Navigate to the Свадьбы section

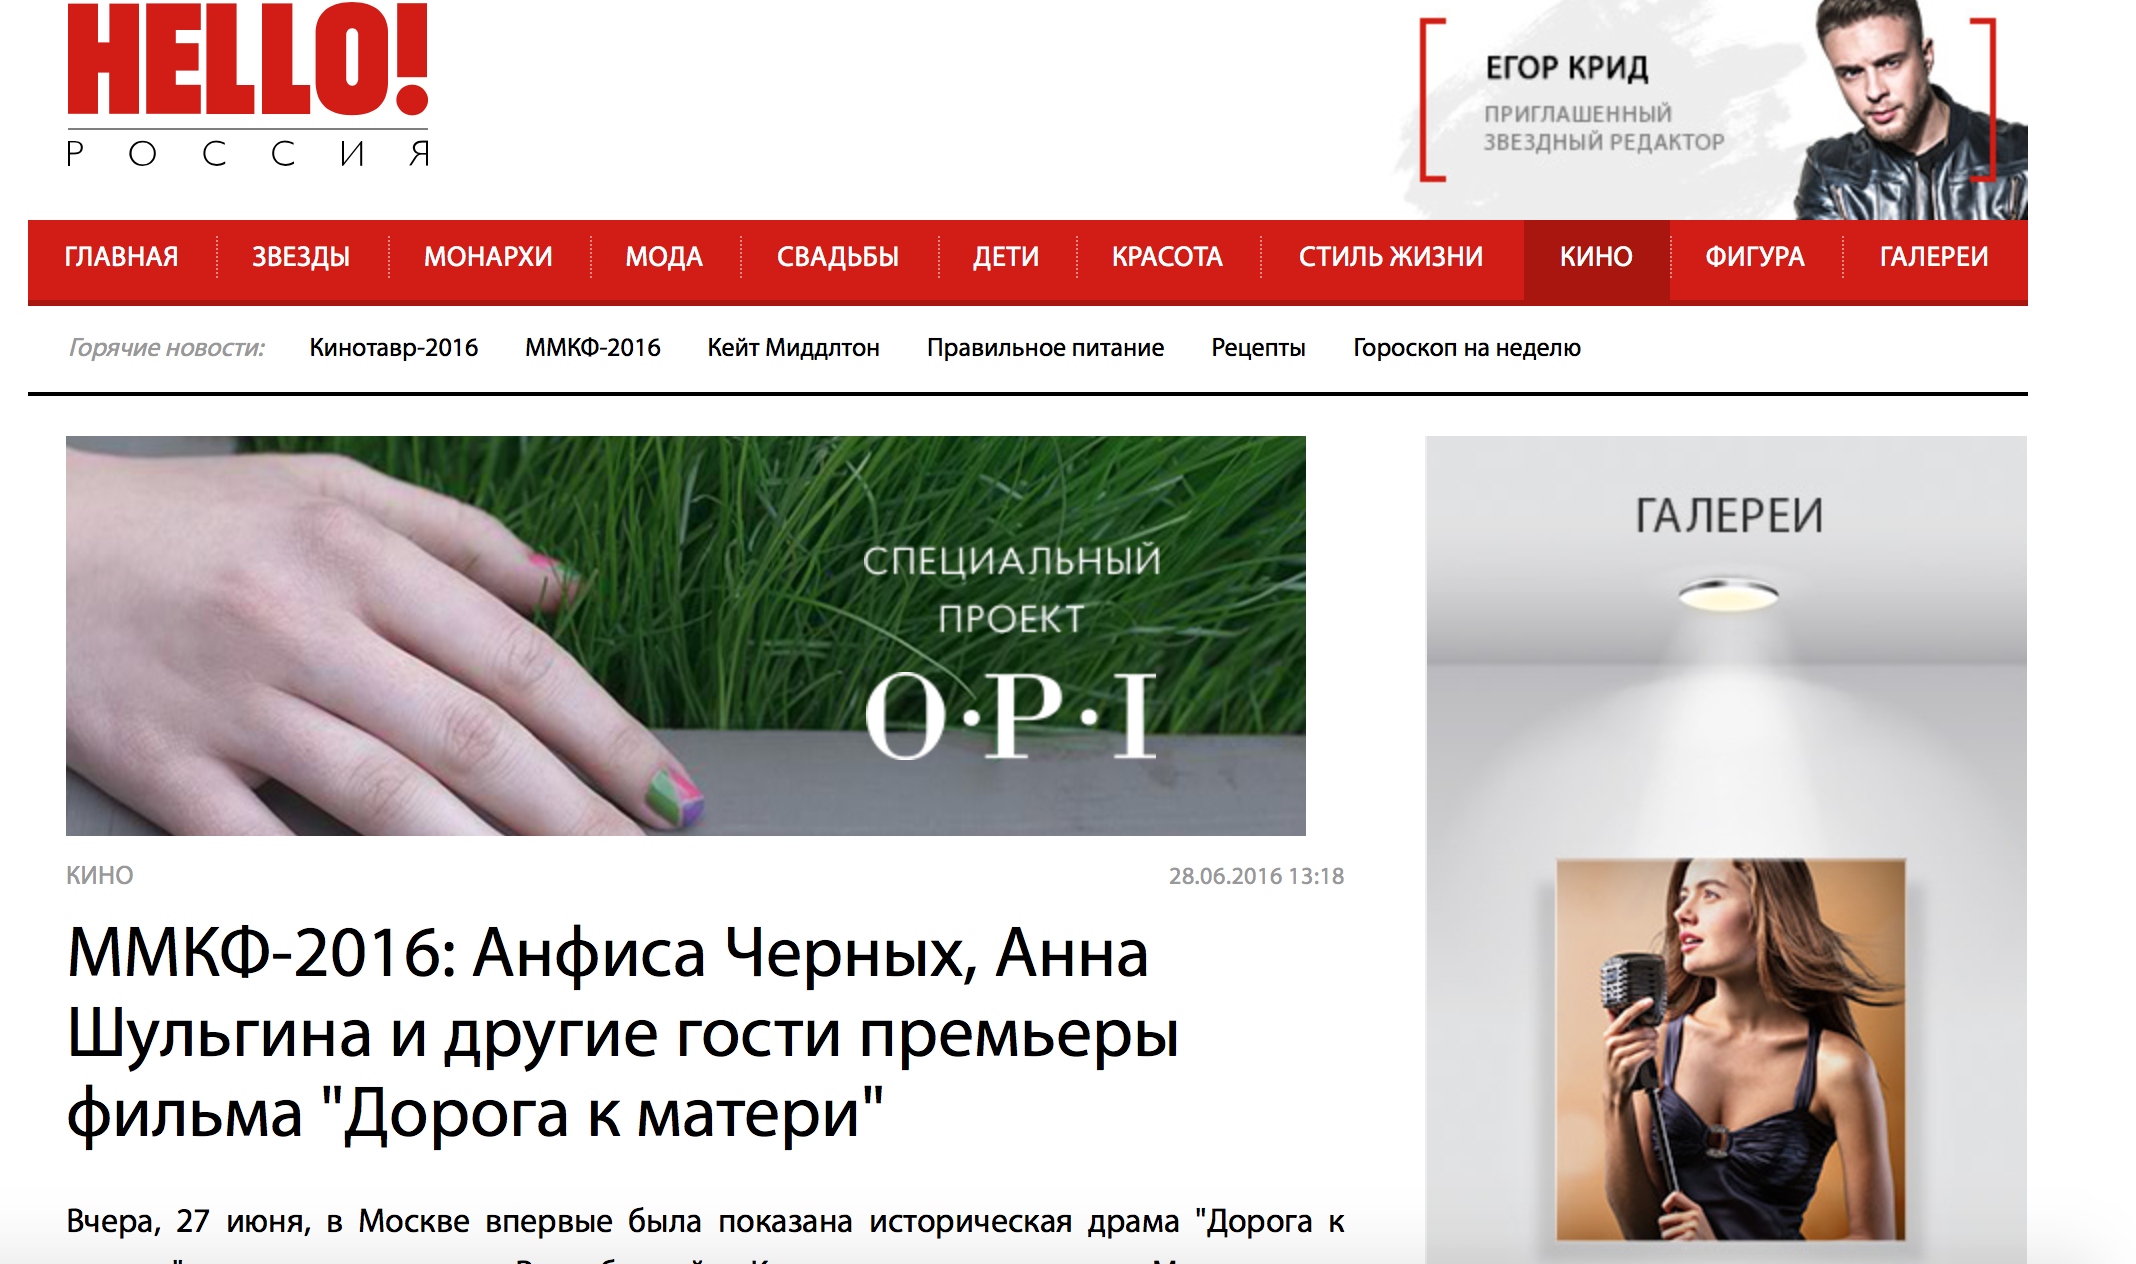(x=838, y=257)
